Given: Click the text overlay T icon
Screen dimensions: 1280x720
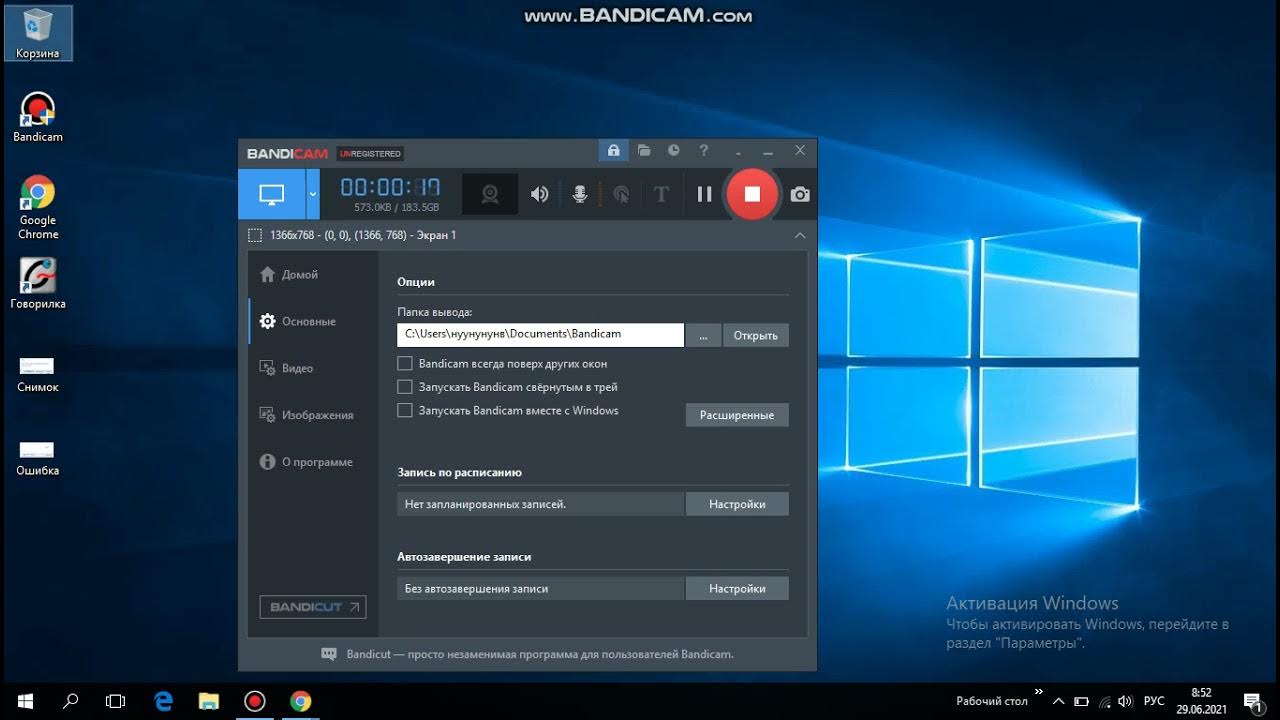Looking at the screenshot, I should coord(661,194).
